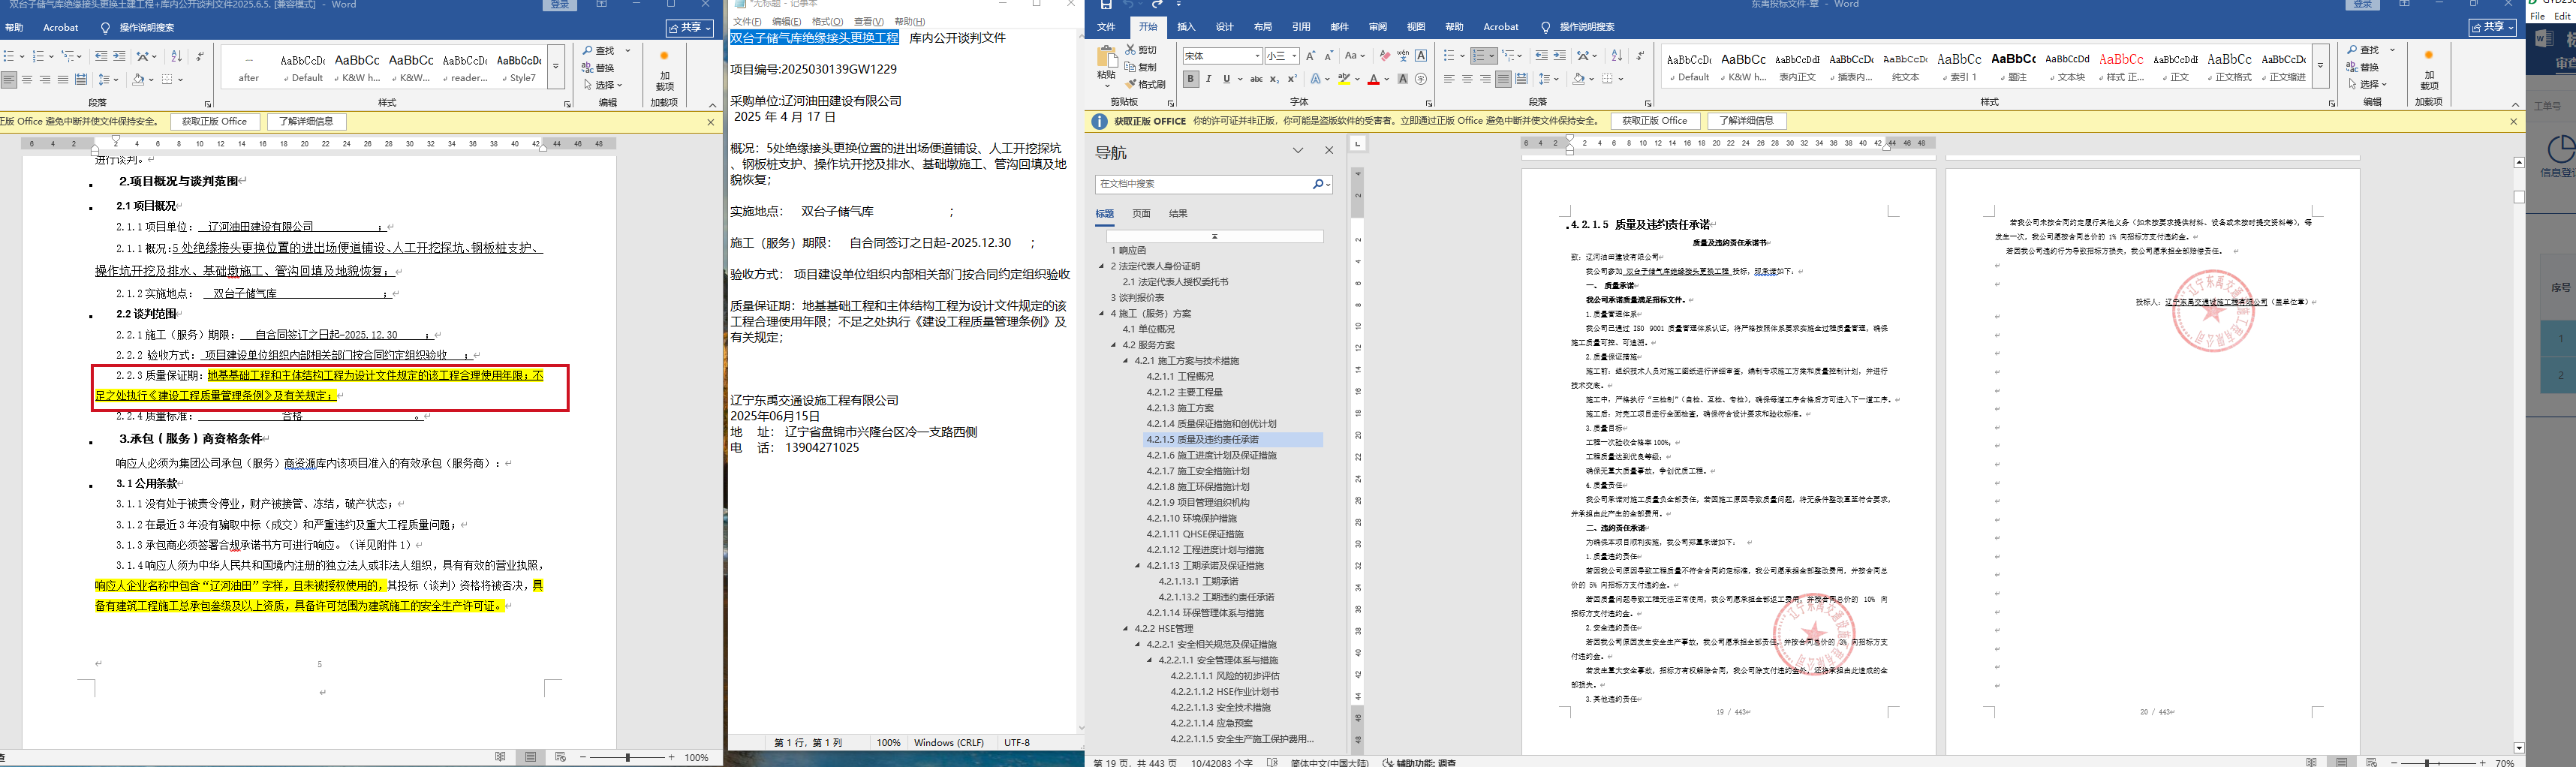Click 获取正版 Office button in 谈判文件 Word
This screenshot has height=767, width=2576.
point(215,121)
